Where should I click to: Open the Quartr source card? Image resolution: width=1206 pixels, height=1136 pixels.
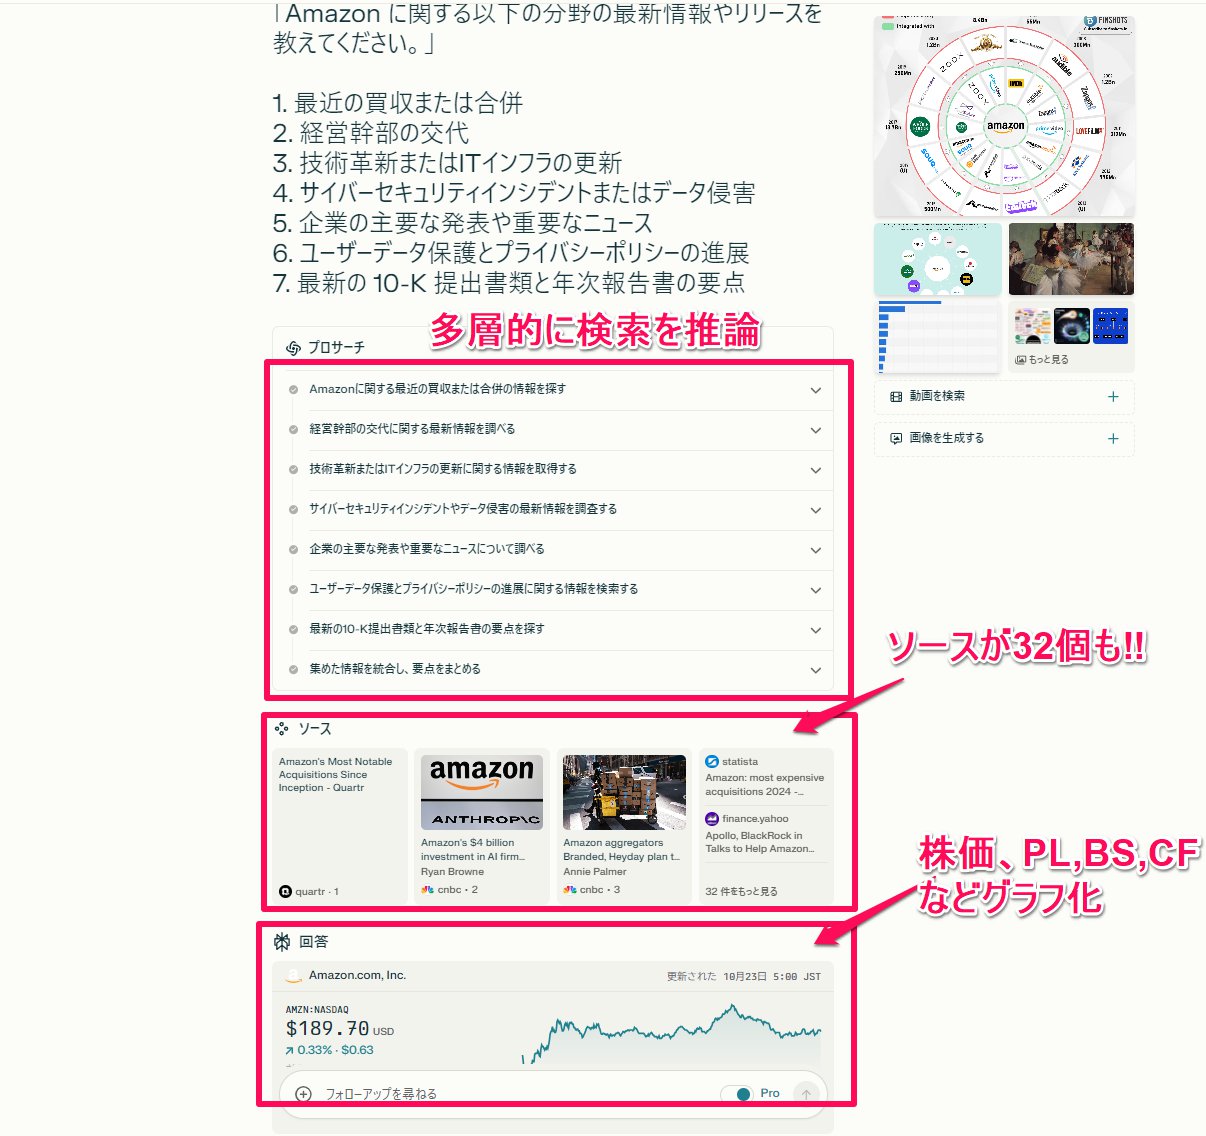(340, 826)
